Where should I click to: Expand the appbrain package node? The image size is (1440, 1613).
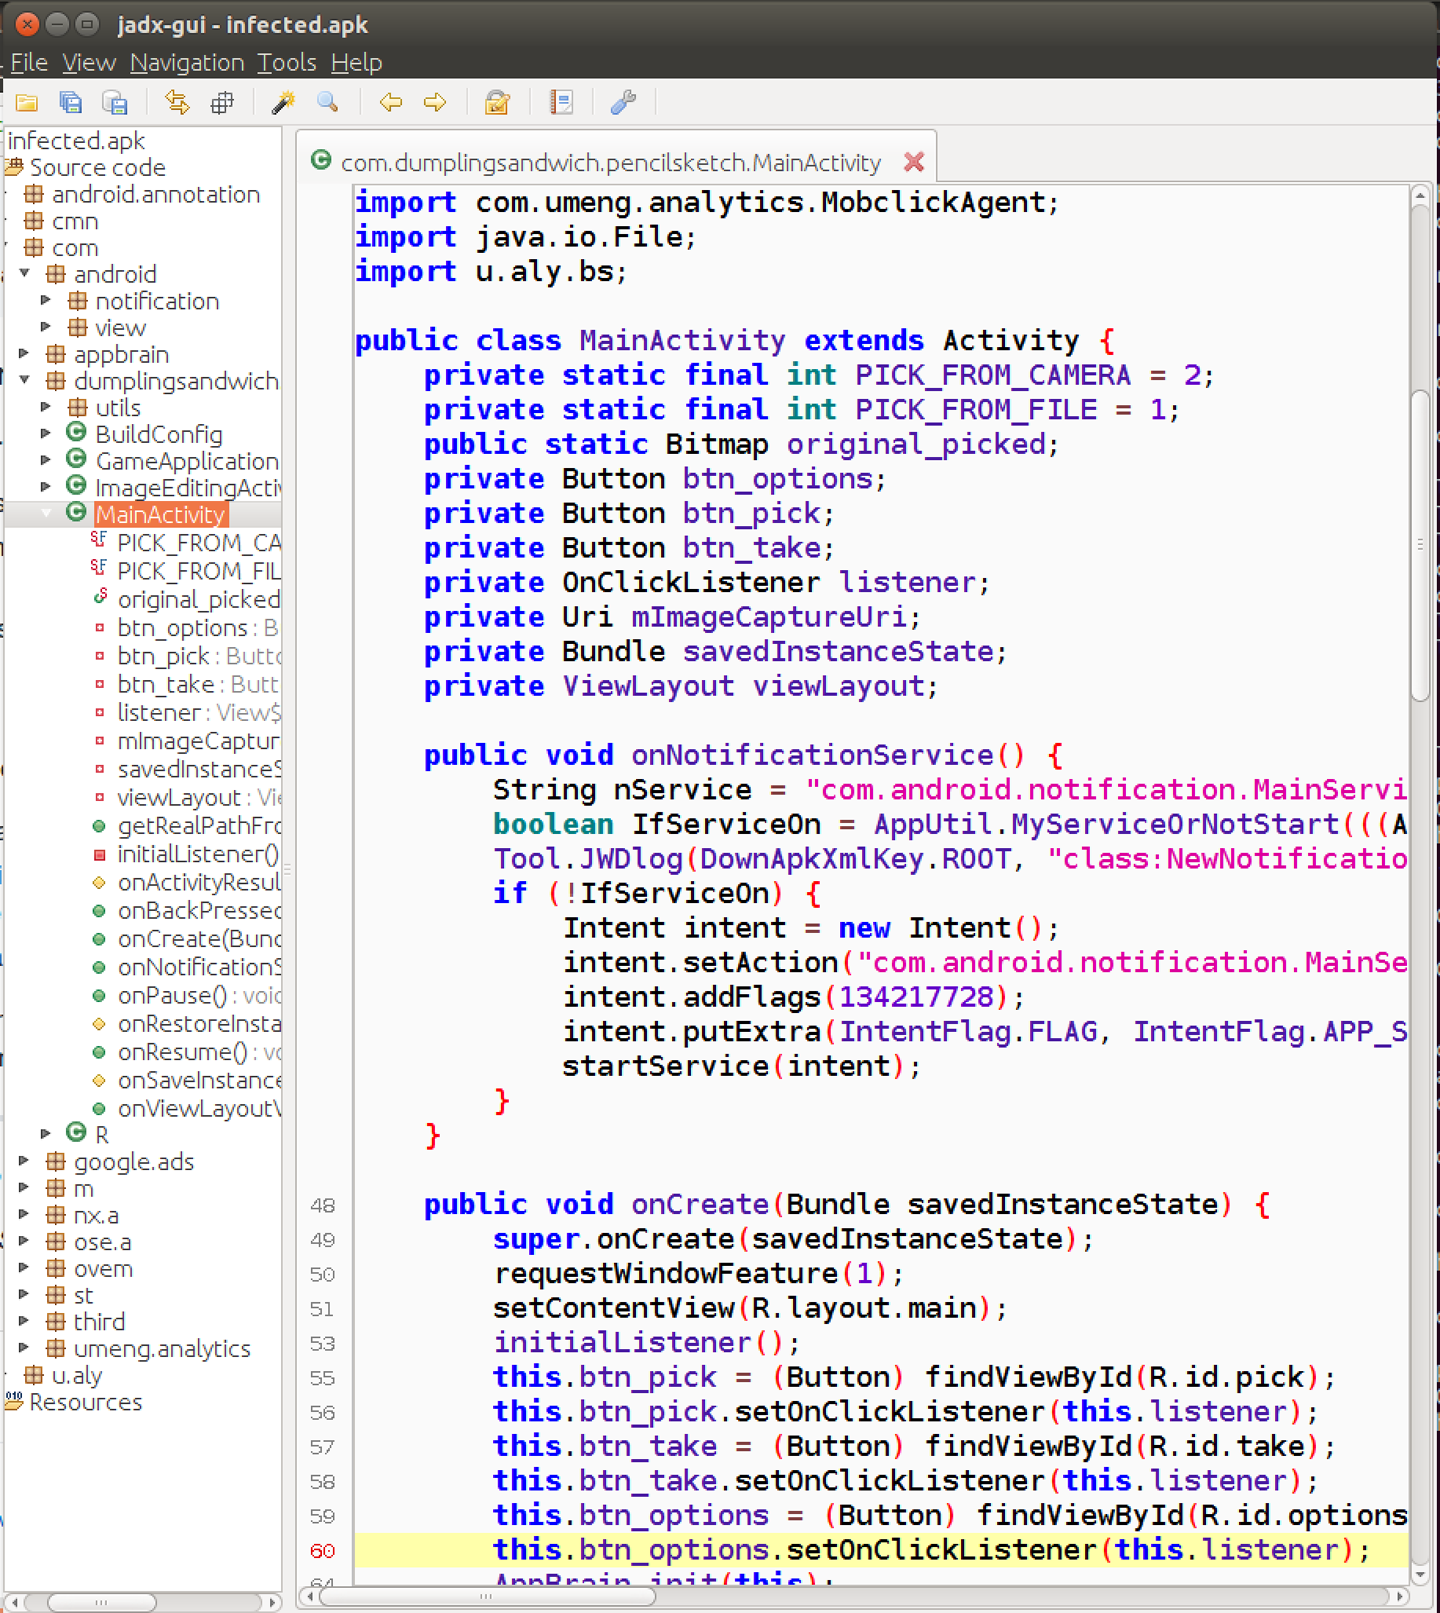tap(25, 353)
